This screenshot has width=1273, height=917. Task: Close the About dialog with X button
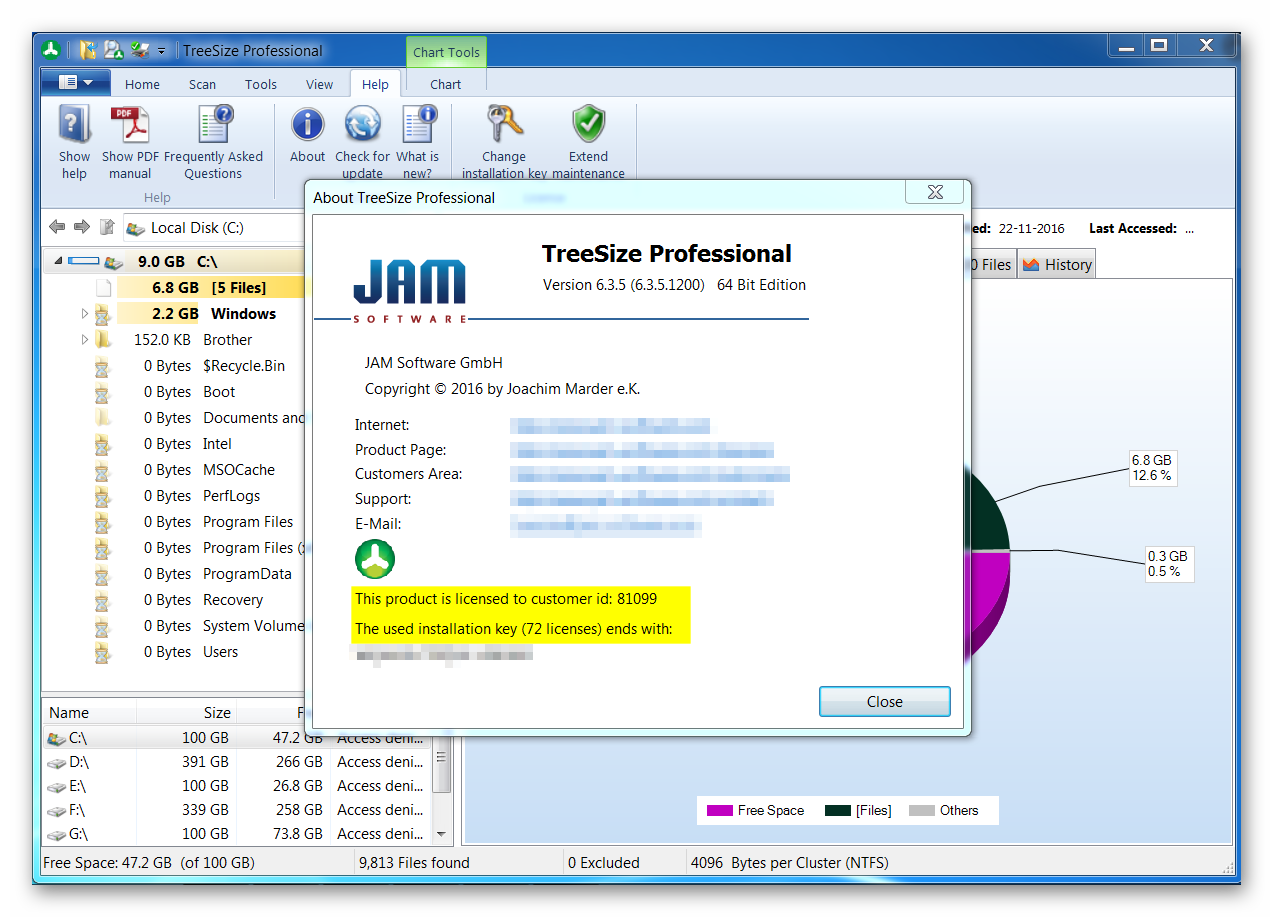coord(935,192)
